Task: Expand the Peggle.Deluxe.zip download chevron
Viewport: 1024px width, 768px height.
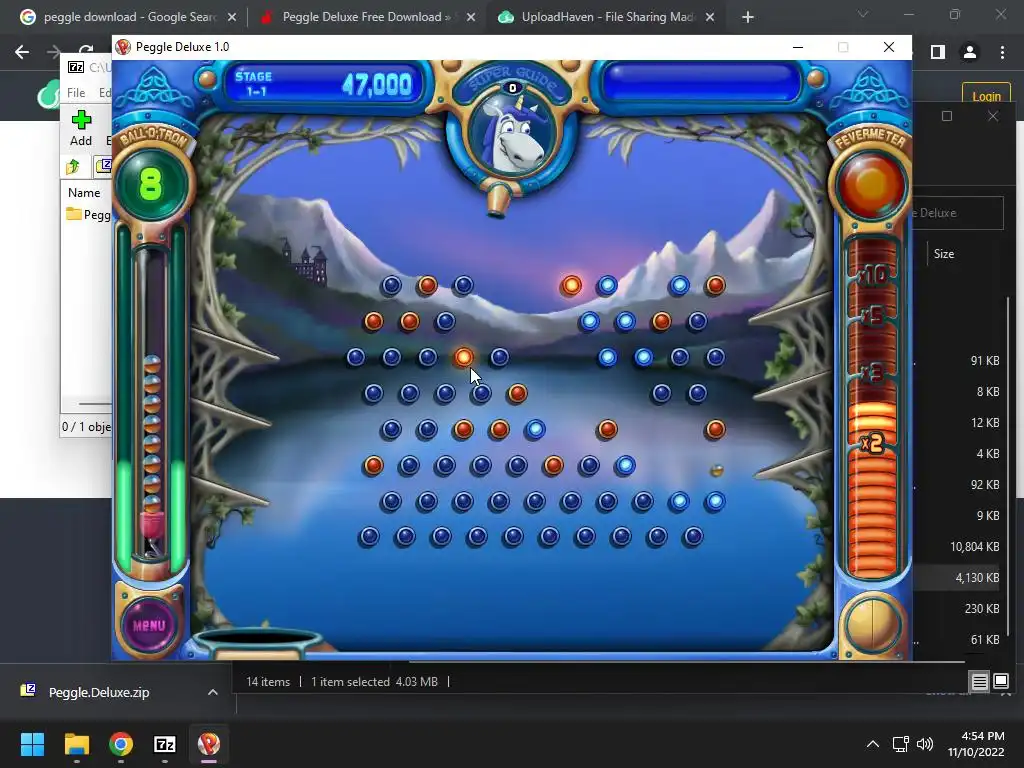Action: coord(213,692)
